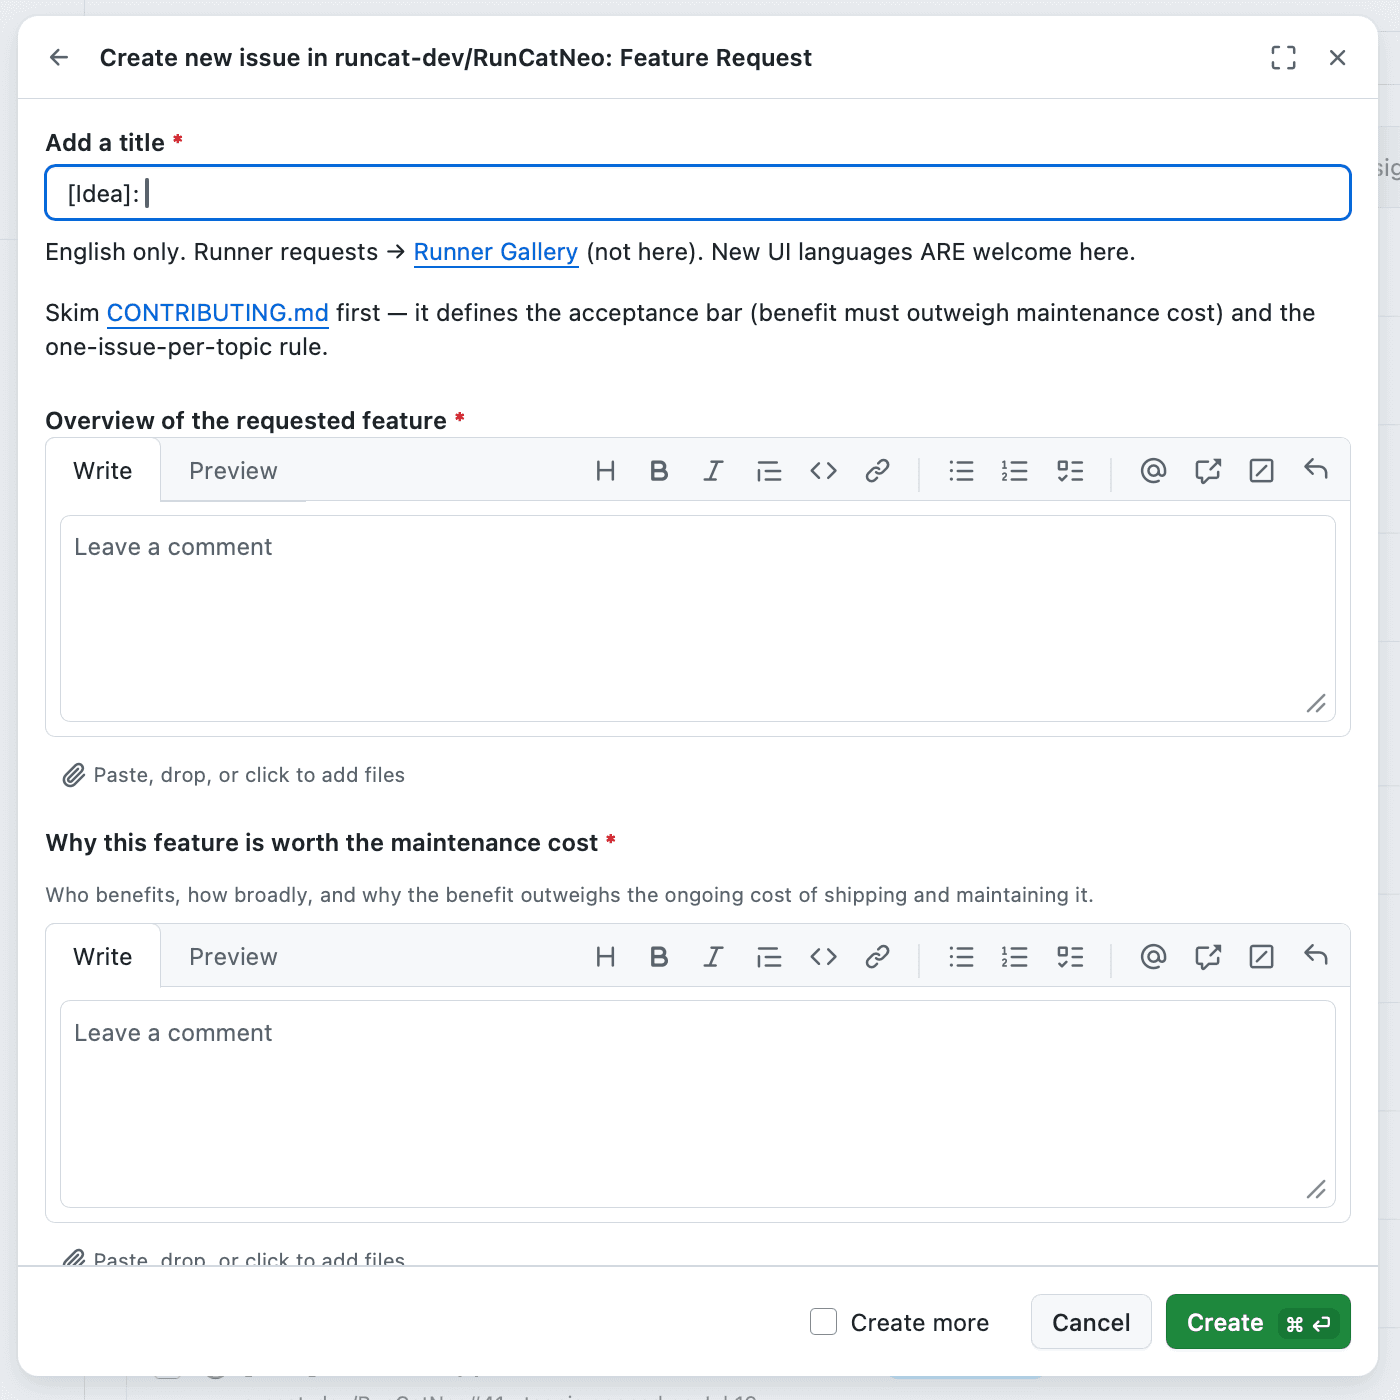
Task: Click the maintenance cost comment text area
Action: (x=698, y=1104)
